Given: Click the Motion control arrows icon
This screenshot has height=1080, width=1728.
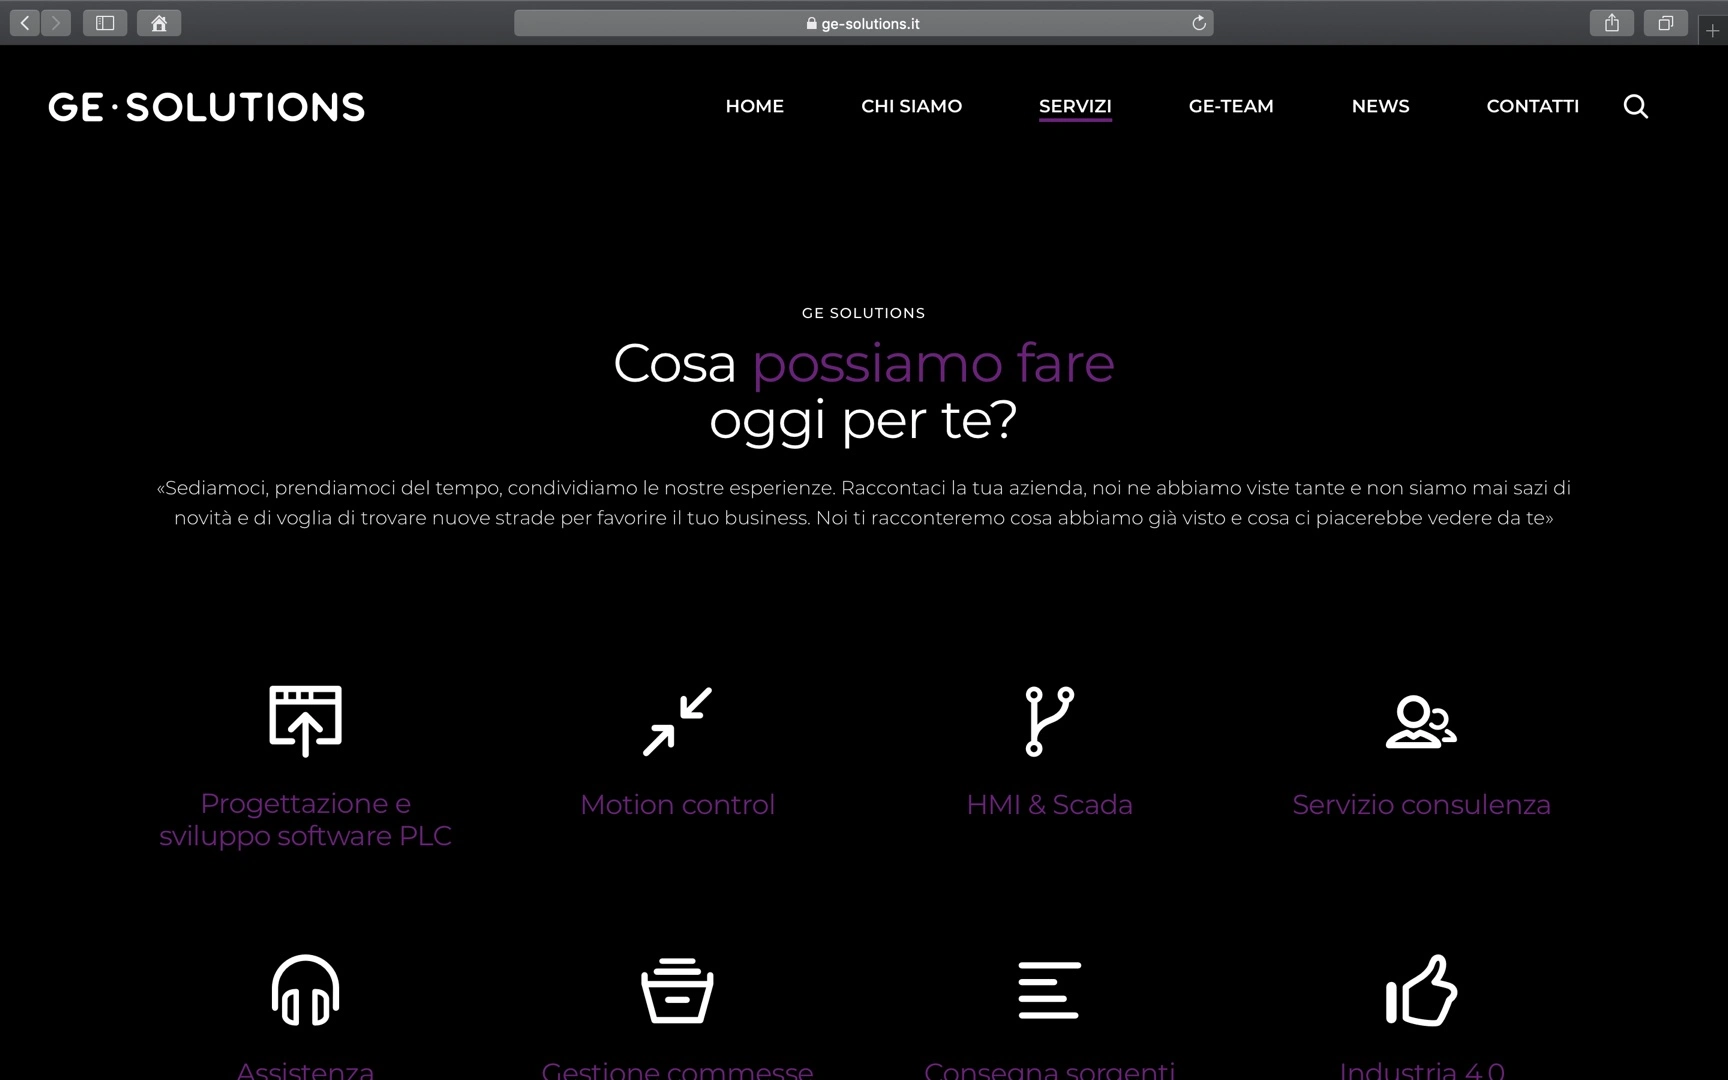Looking at the screenshot, I should pyautogui.click(x=677, y=721).
